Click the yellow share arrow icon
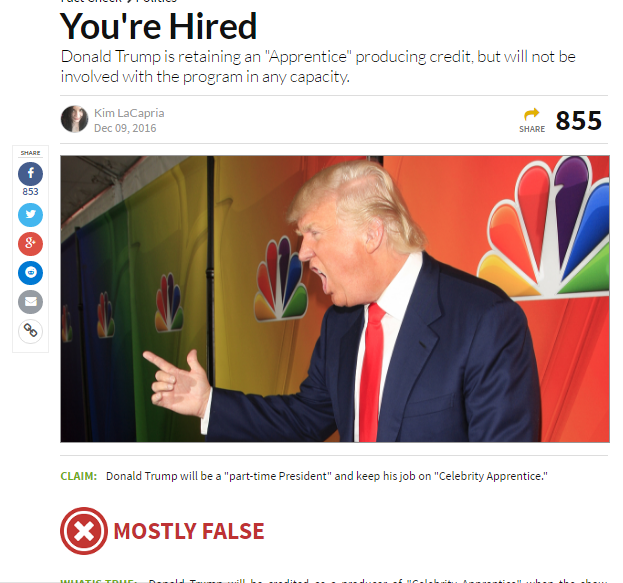Screen dimensions: 623x583 (x=532, y=114)
